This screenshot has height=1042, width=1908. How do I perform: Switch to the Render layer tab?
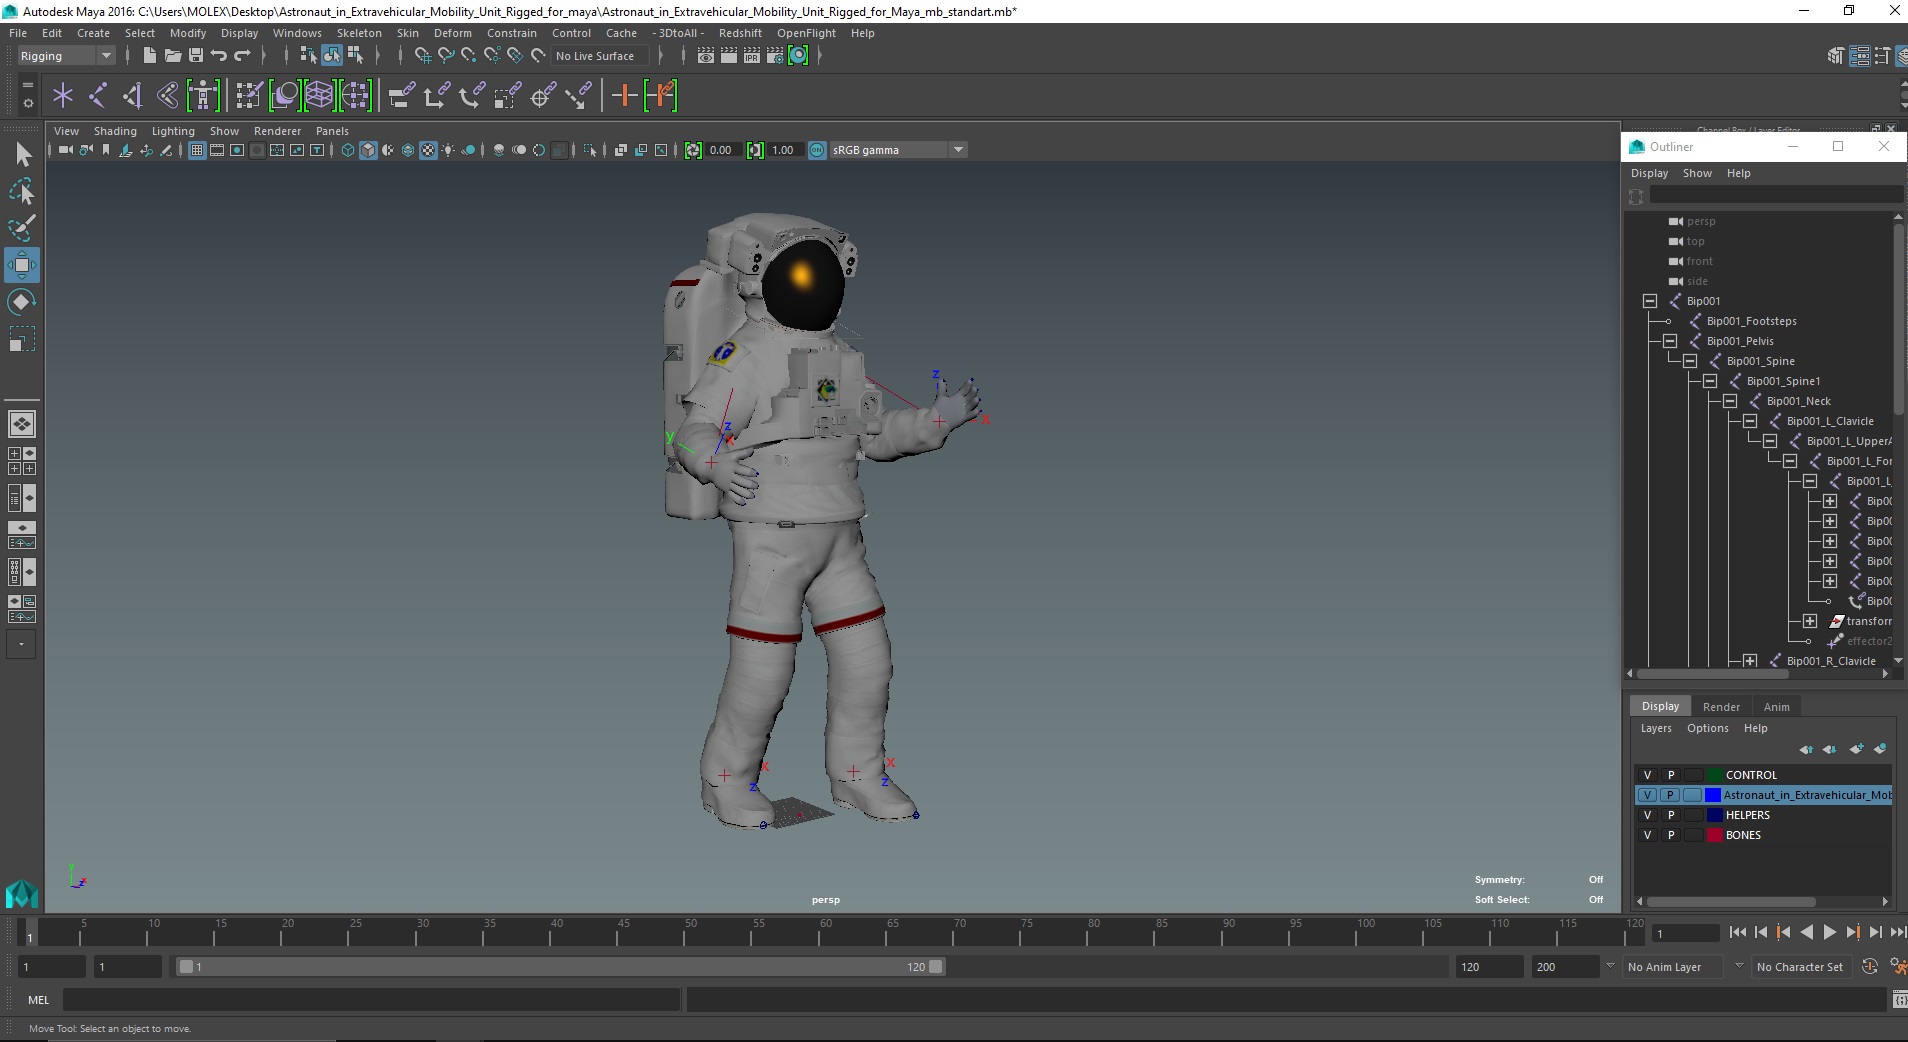point(1721,707)
